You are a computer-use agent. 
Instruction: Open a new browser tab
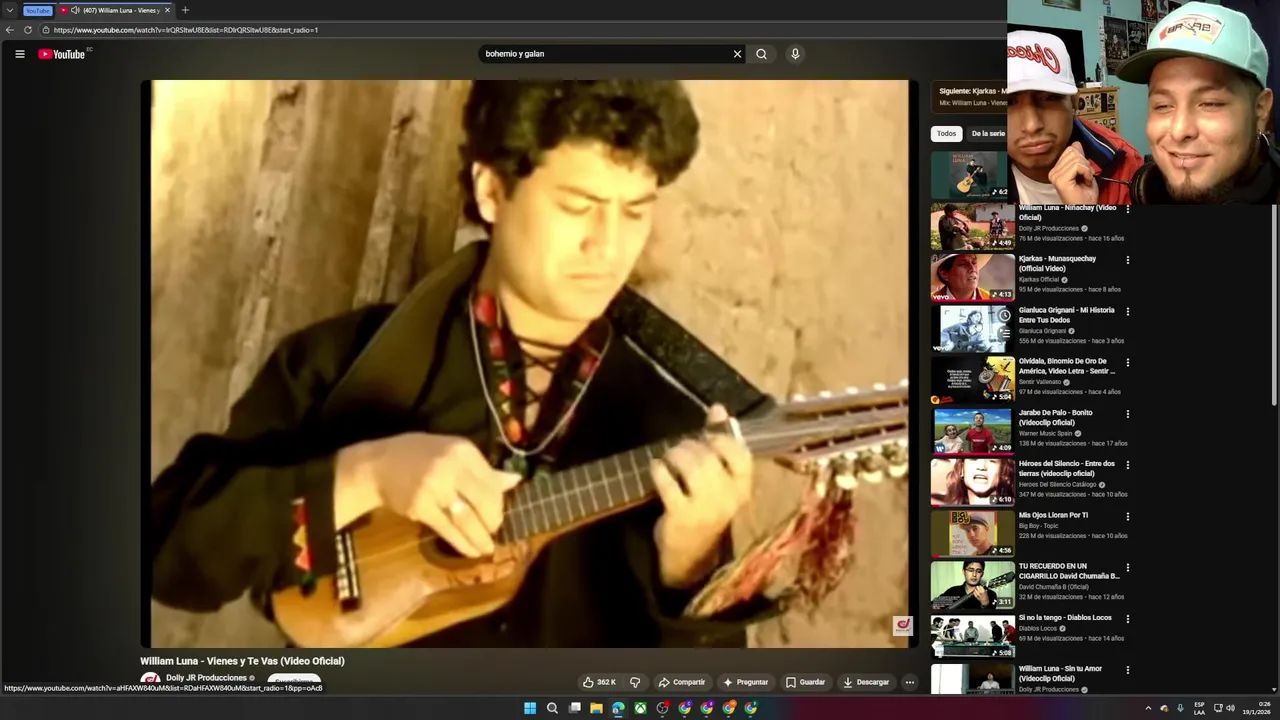185,10
